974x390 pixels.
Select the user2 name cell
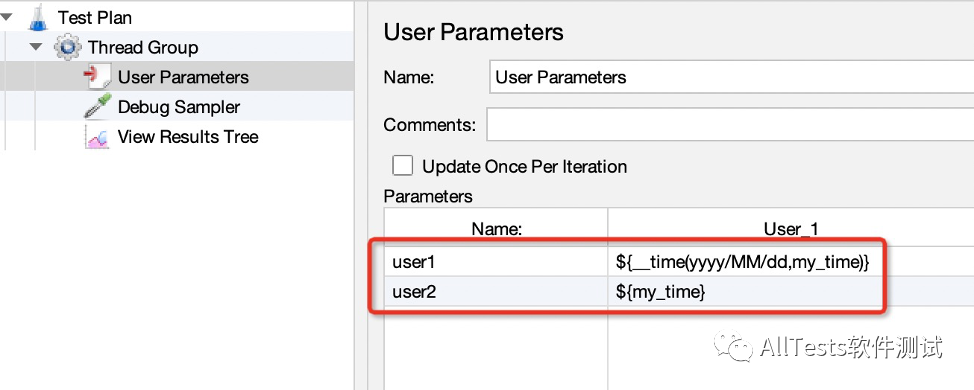point(496,292)
